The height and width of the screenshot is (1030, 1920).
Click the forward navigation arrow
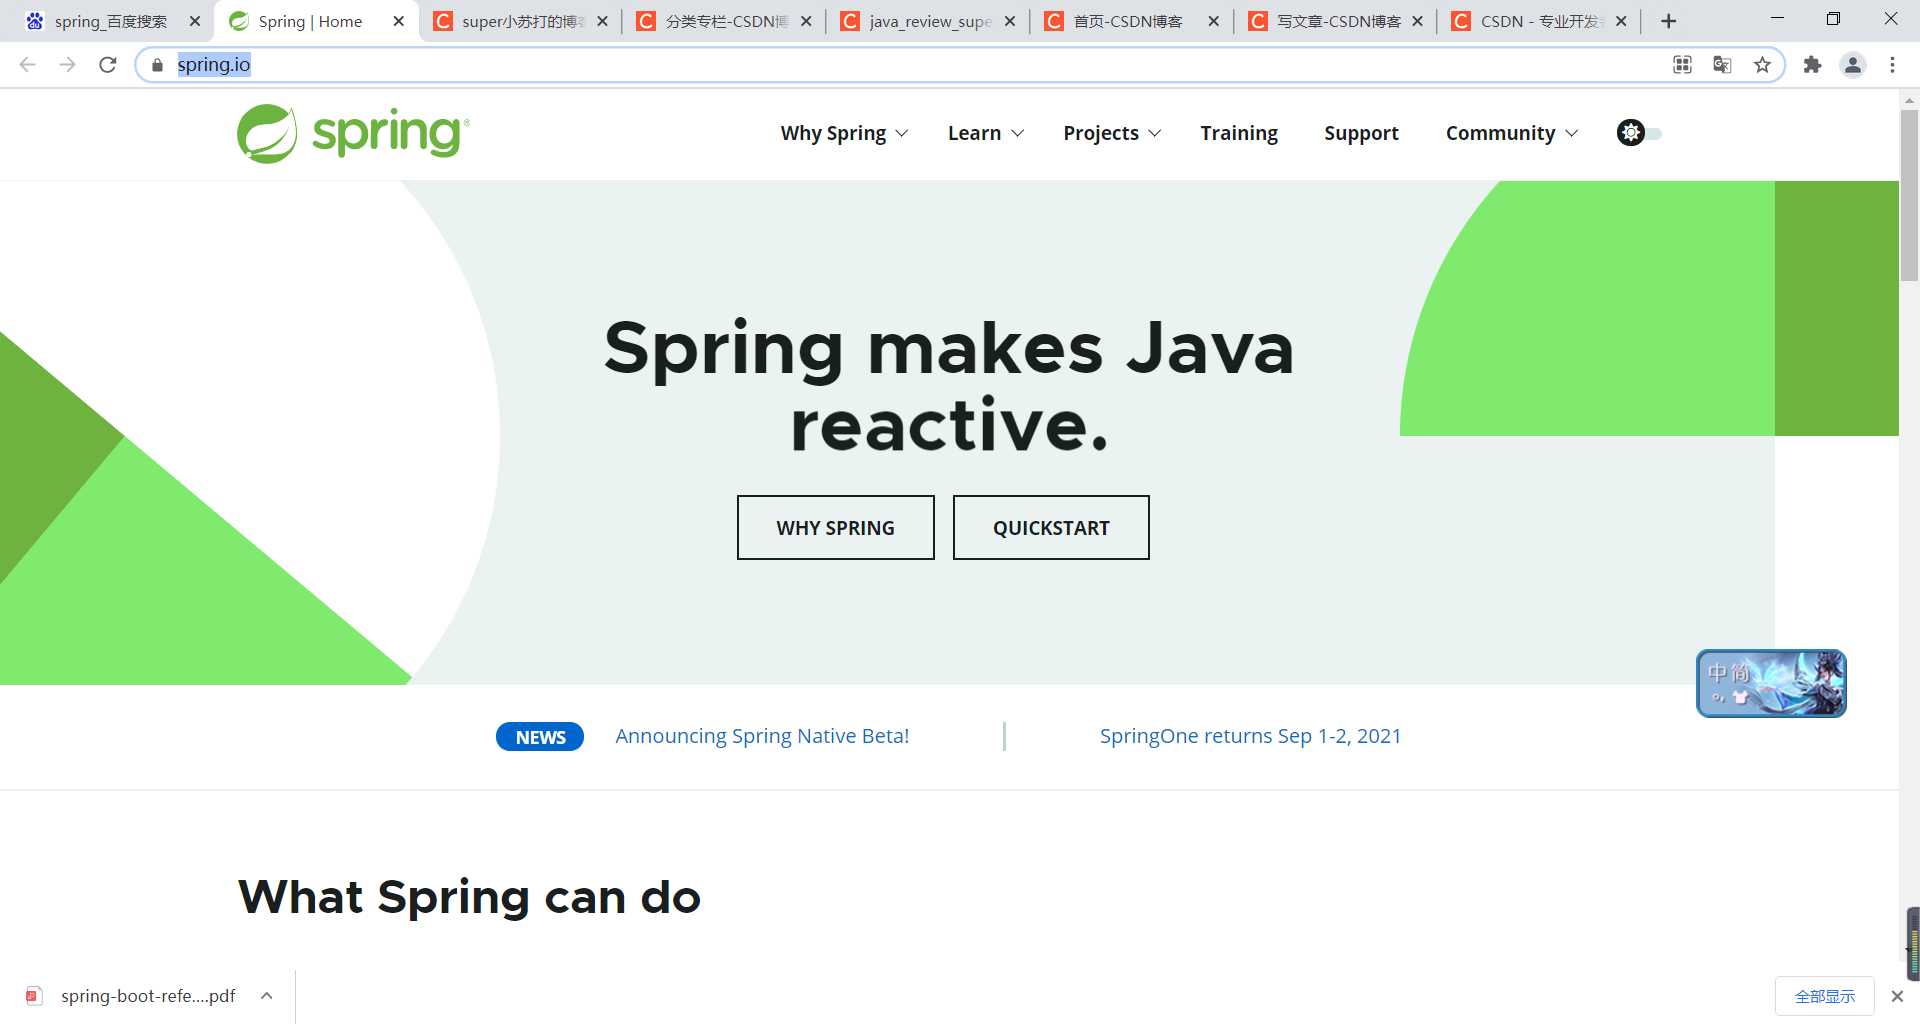(67, 64)
